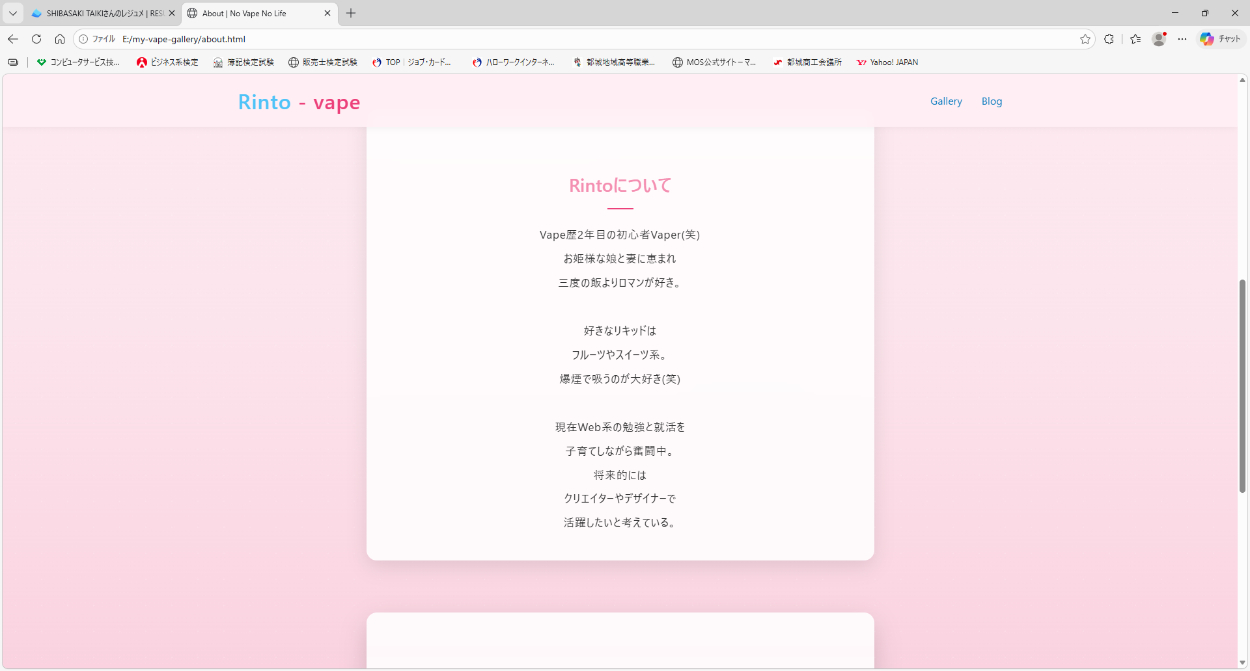Open the Extensions puzzle icon
The width and height of the screenshot is (1250, 671).
pyautogui.click(x=1109, y=39)
